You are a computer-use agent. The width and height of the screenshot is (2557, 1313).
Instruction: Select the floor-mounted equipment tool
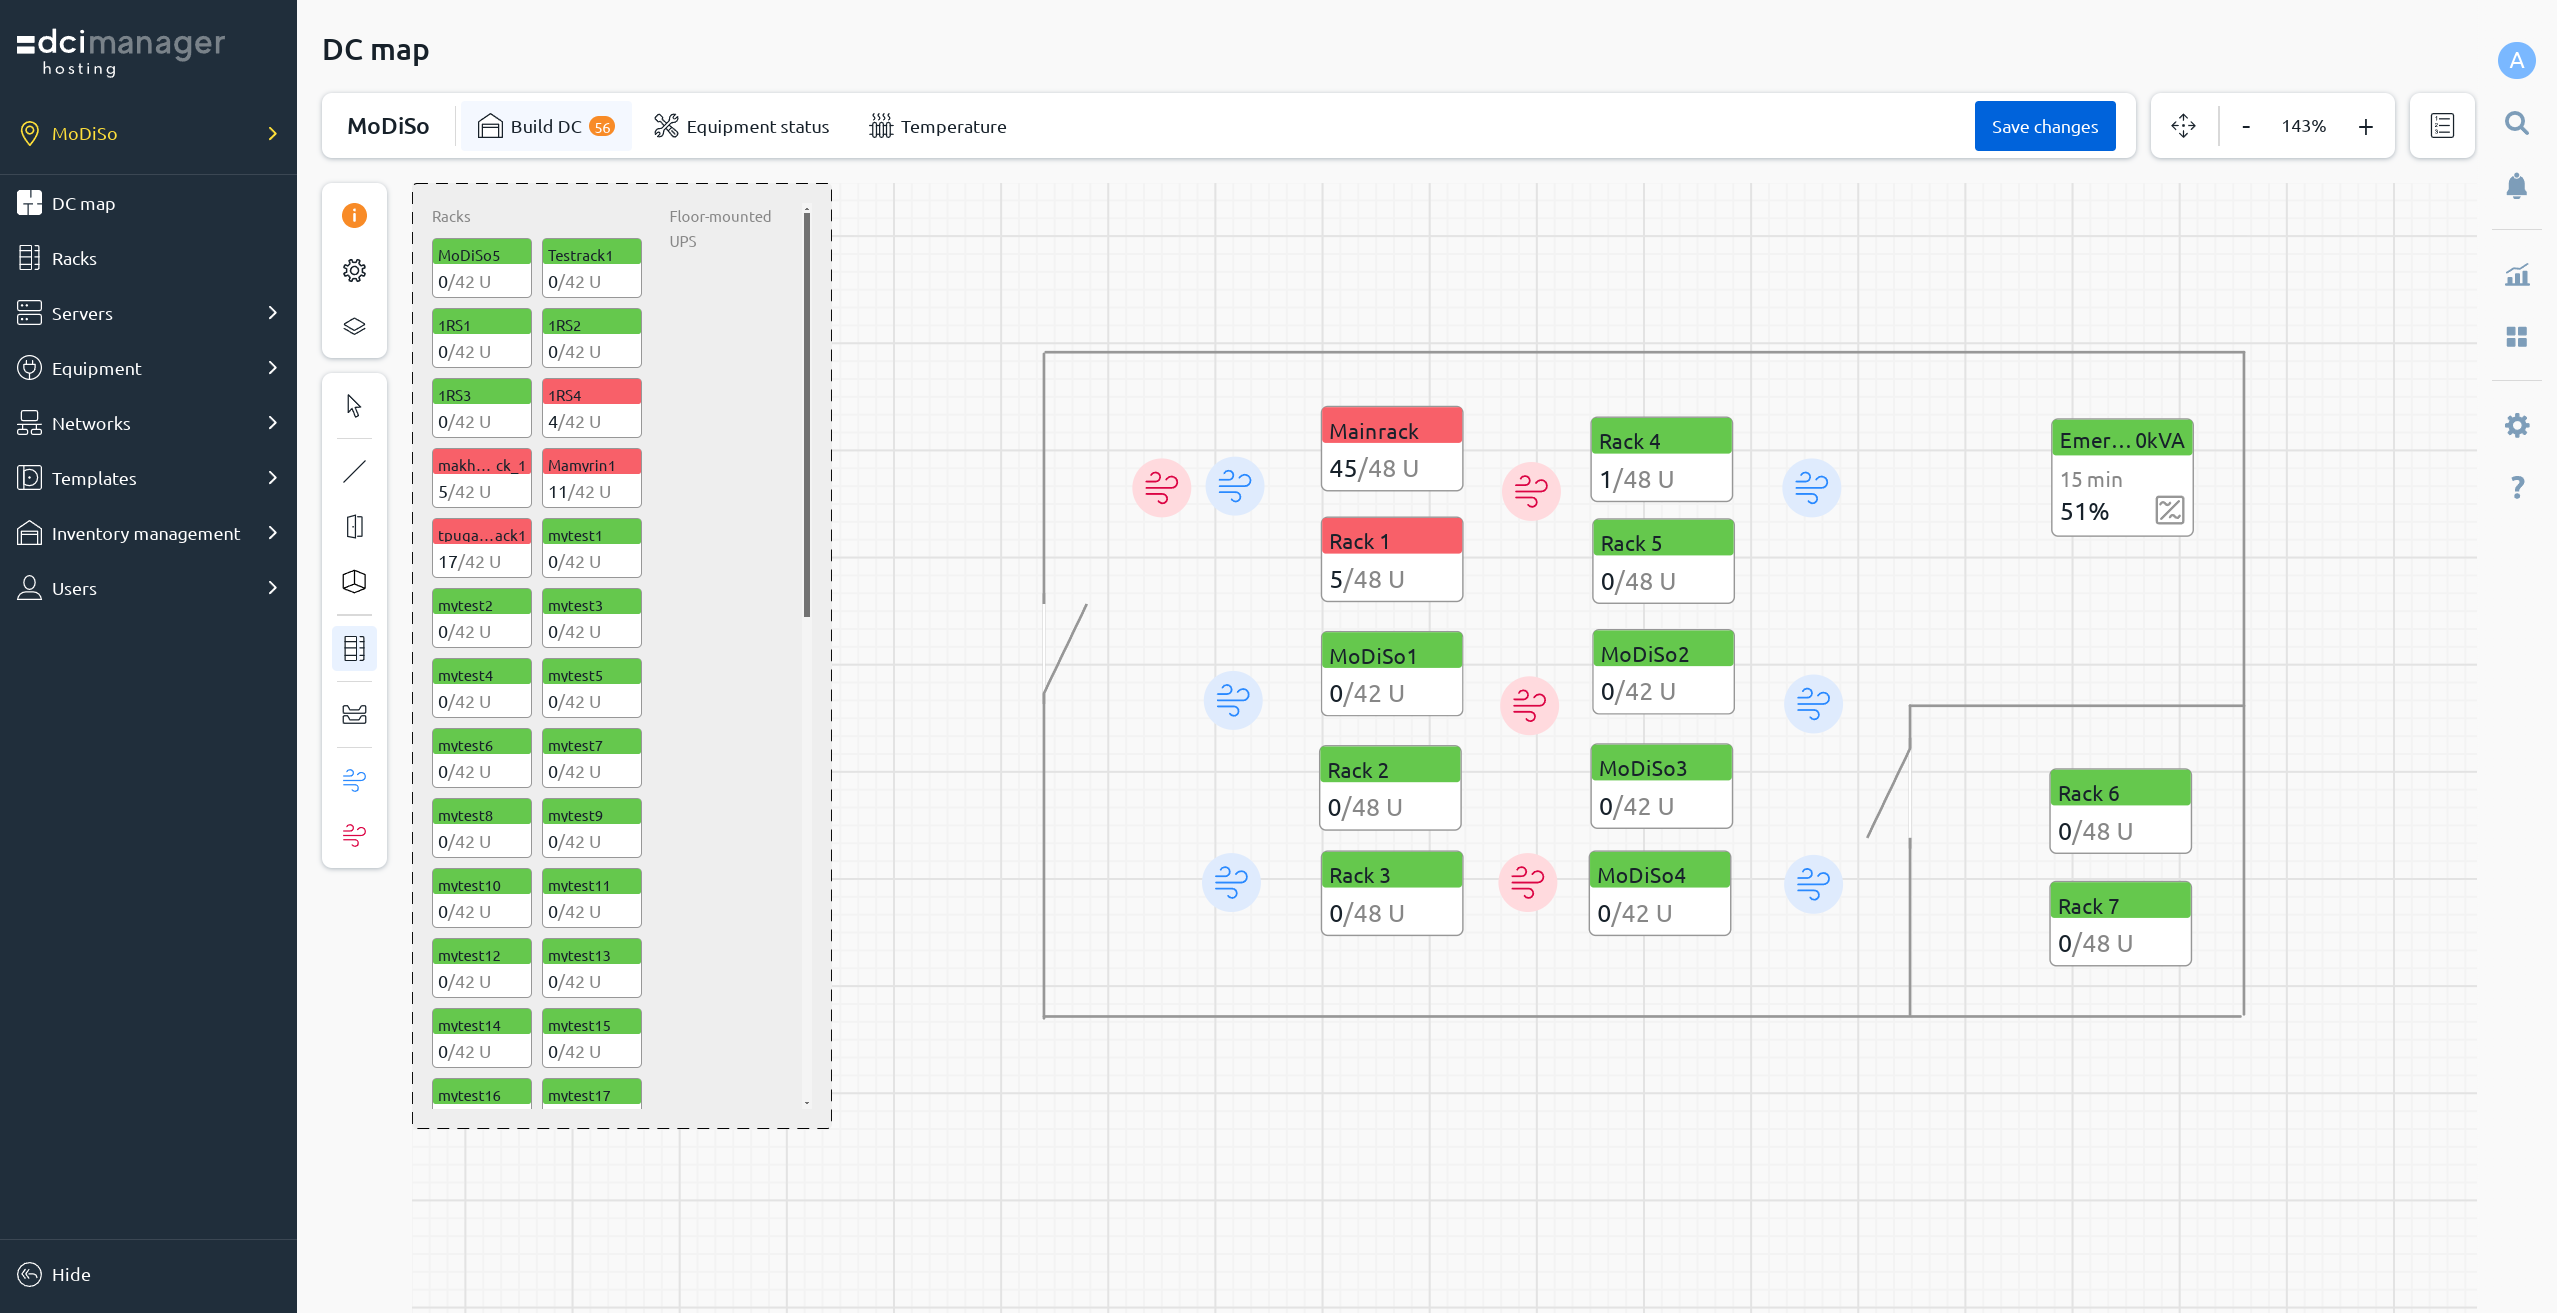point(354,714)
